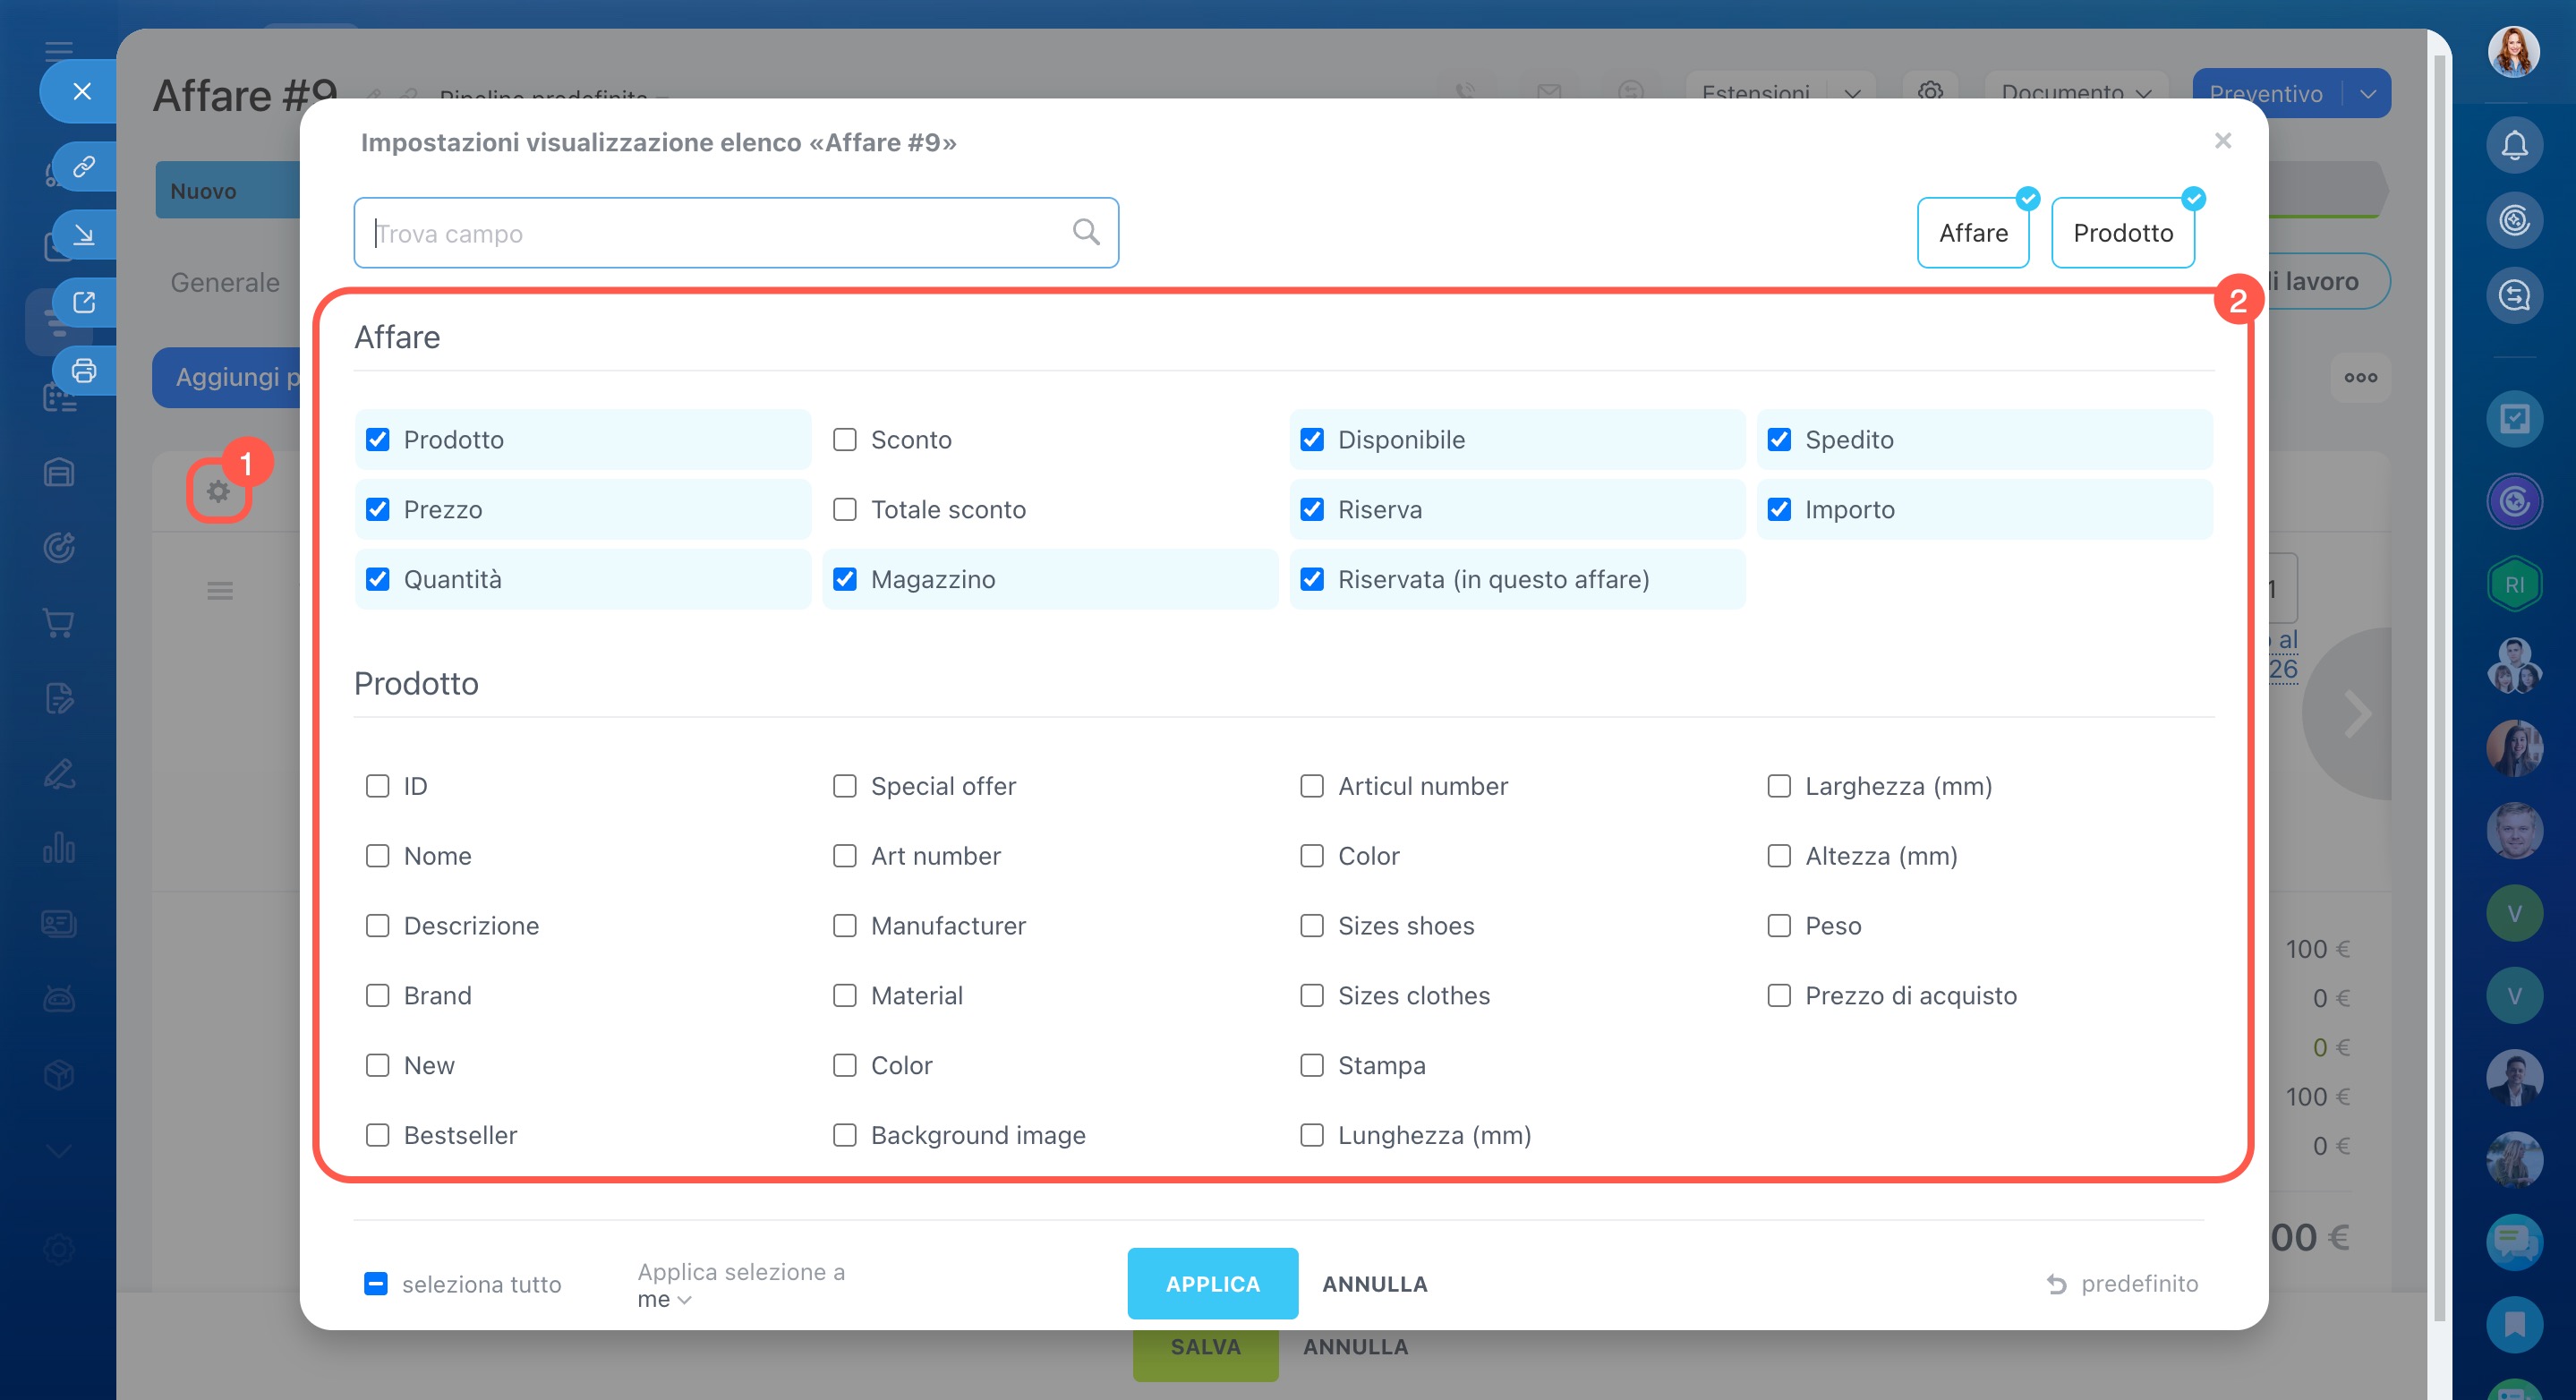Select the Affare section filter
This screenshot has width=2576, height=1400.
point(1972,233)
